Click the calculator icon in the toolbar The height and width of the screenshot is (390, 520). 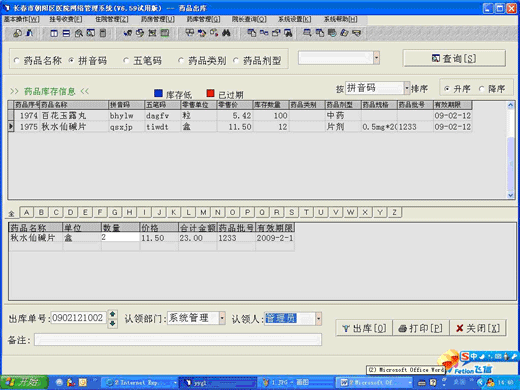coord(103,33)
